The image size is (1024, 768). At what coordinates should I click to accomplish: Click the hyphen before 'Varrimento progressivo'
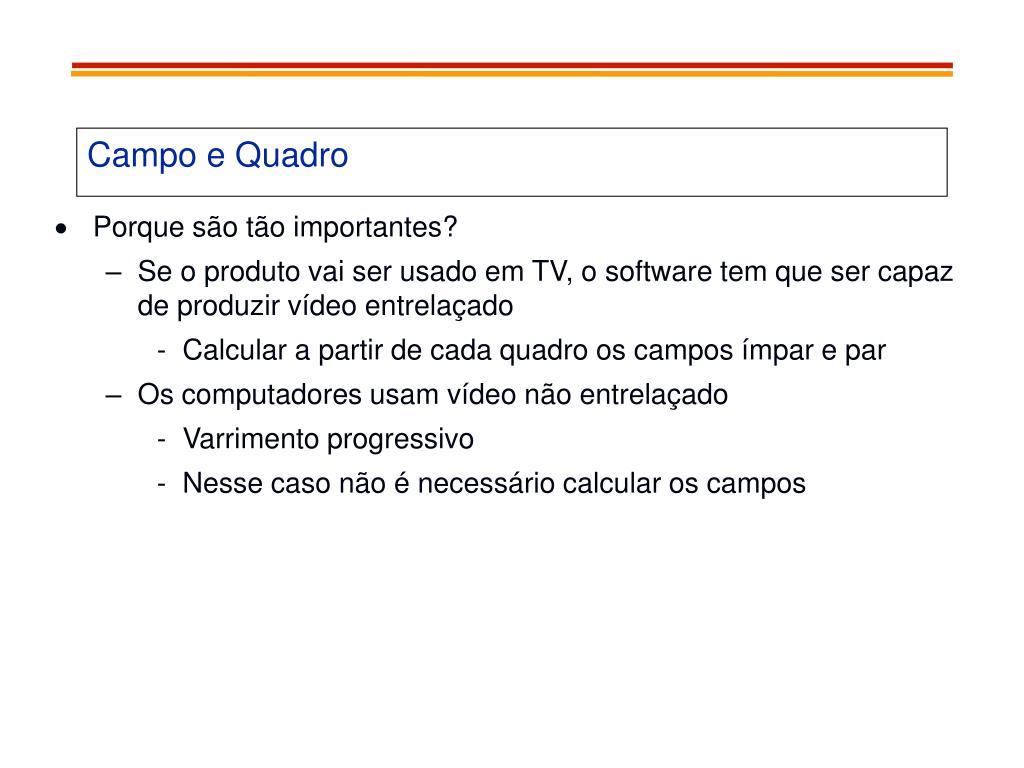[161, 441]
